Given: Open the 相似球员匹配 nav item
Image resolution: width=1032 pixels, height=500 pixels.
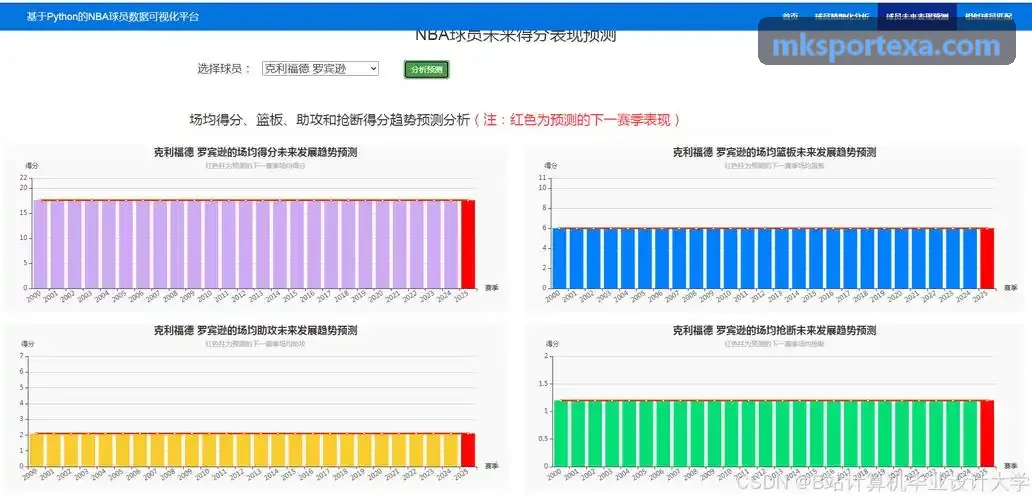Looking at the screenshot, I should (x=989, y=16).
